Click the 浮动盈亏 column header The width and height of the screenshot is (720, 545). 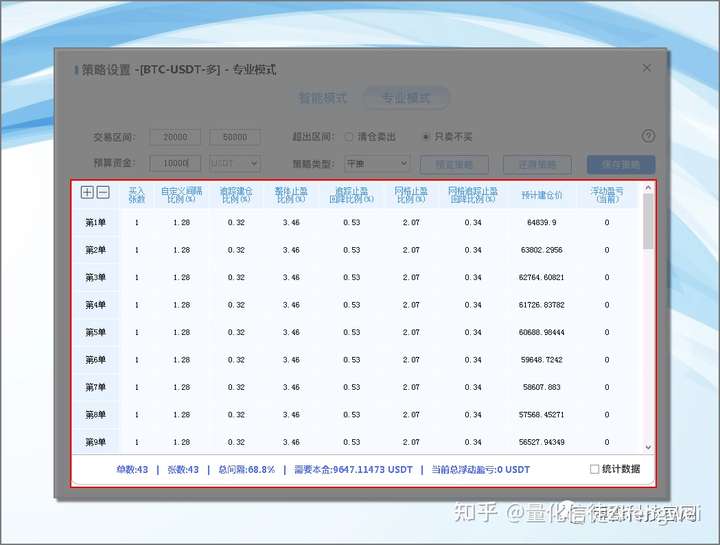click(607, 195)
